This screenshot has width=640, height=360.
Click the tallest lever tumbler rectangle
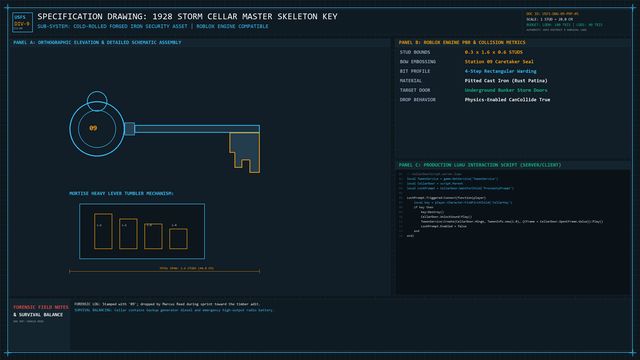103,231
